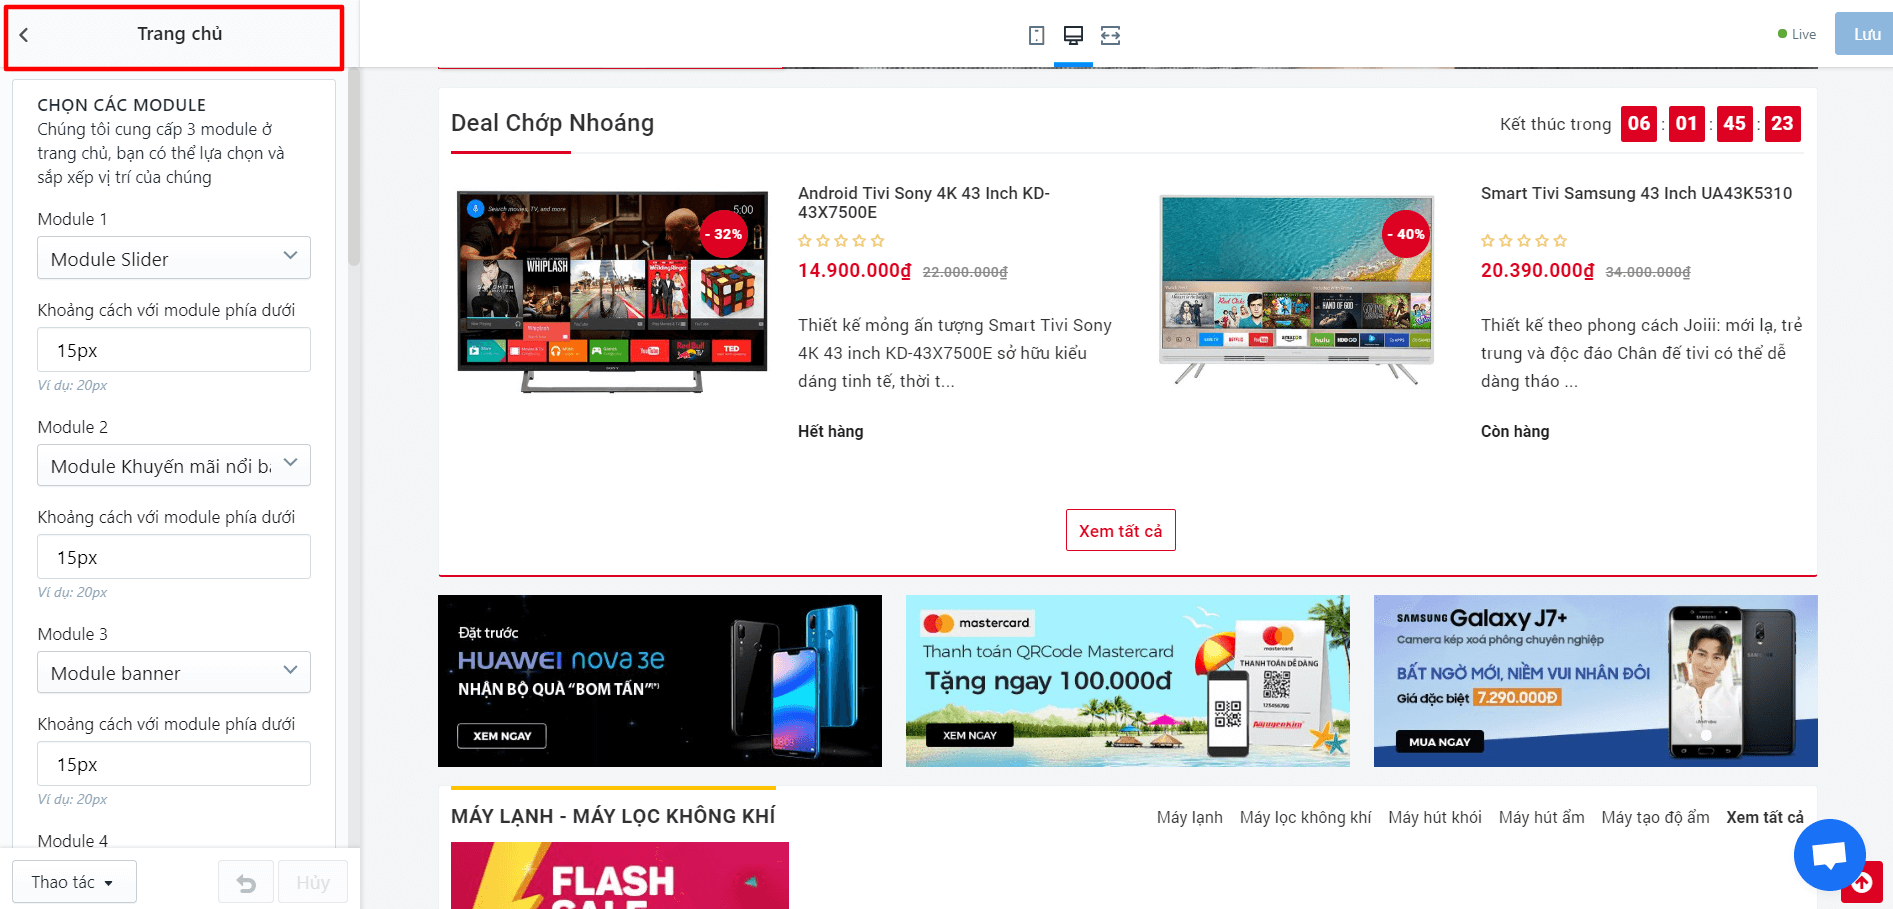This screenshot has height=909, width=1893.
Task: Click the countdown hours box showing 06
Action: (1639, 124)
